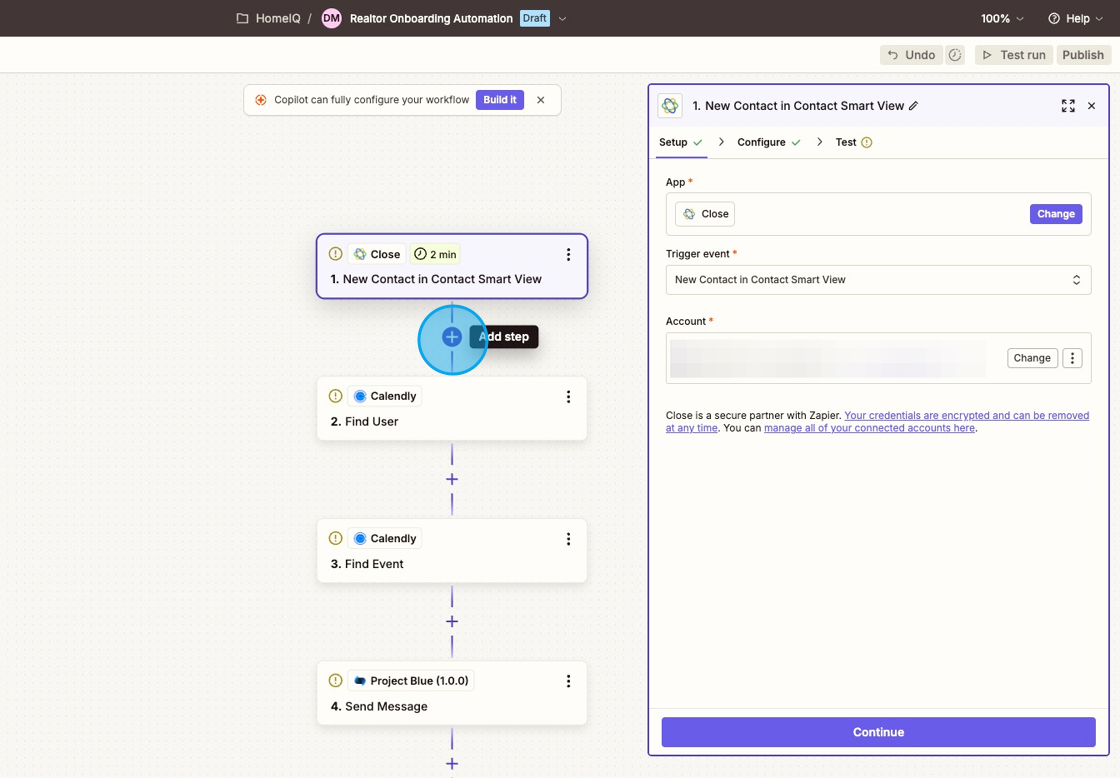
Task: Click the pencil icon to rename step
Action: point(913,106)
